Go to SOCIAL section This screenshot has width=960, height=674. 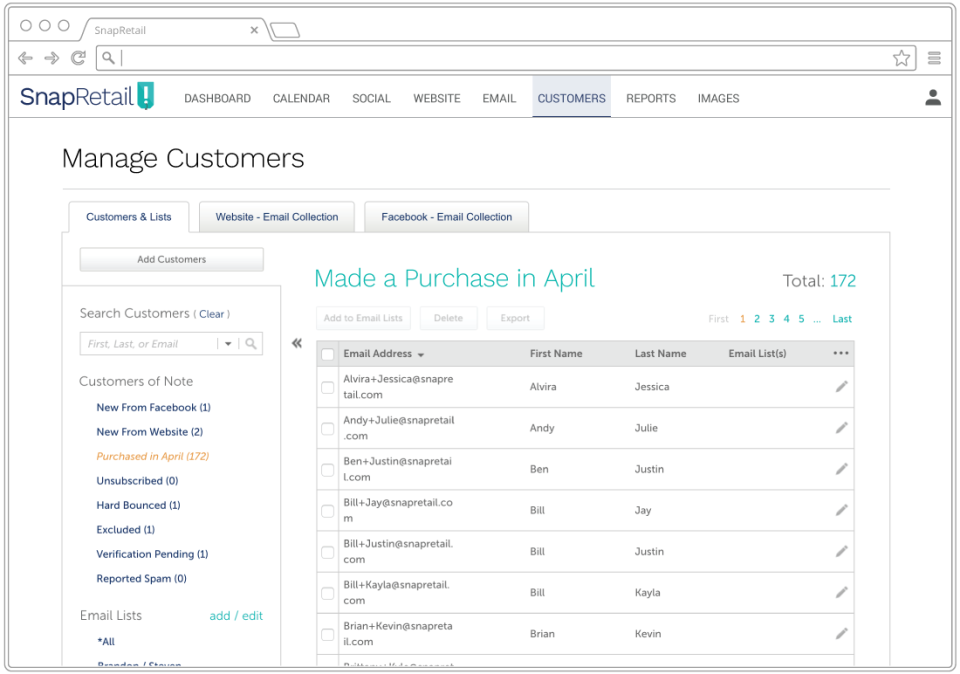[371, 98]
